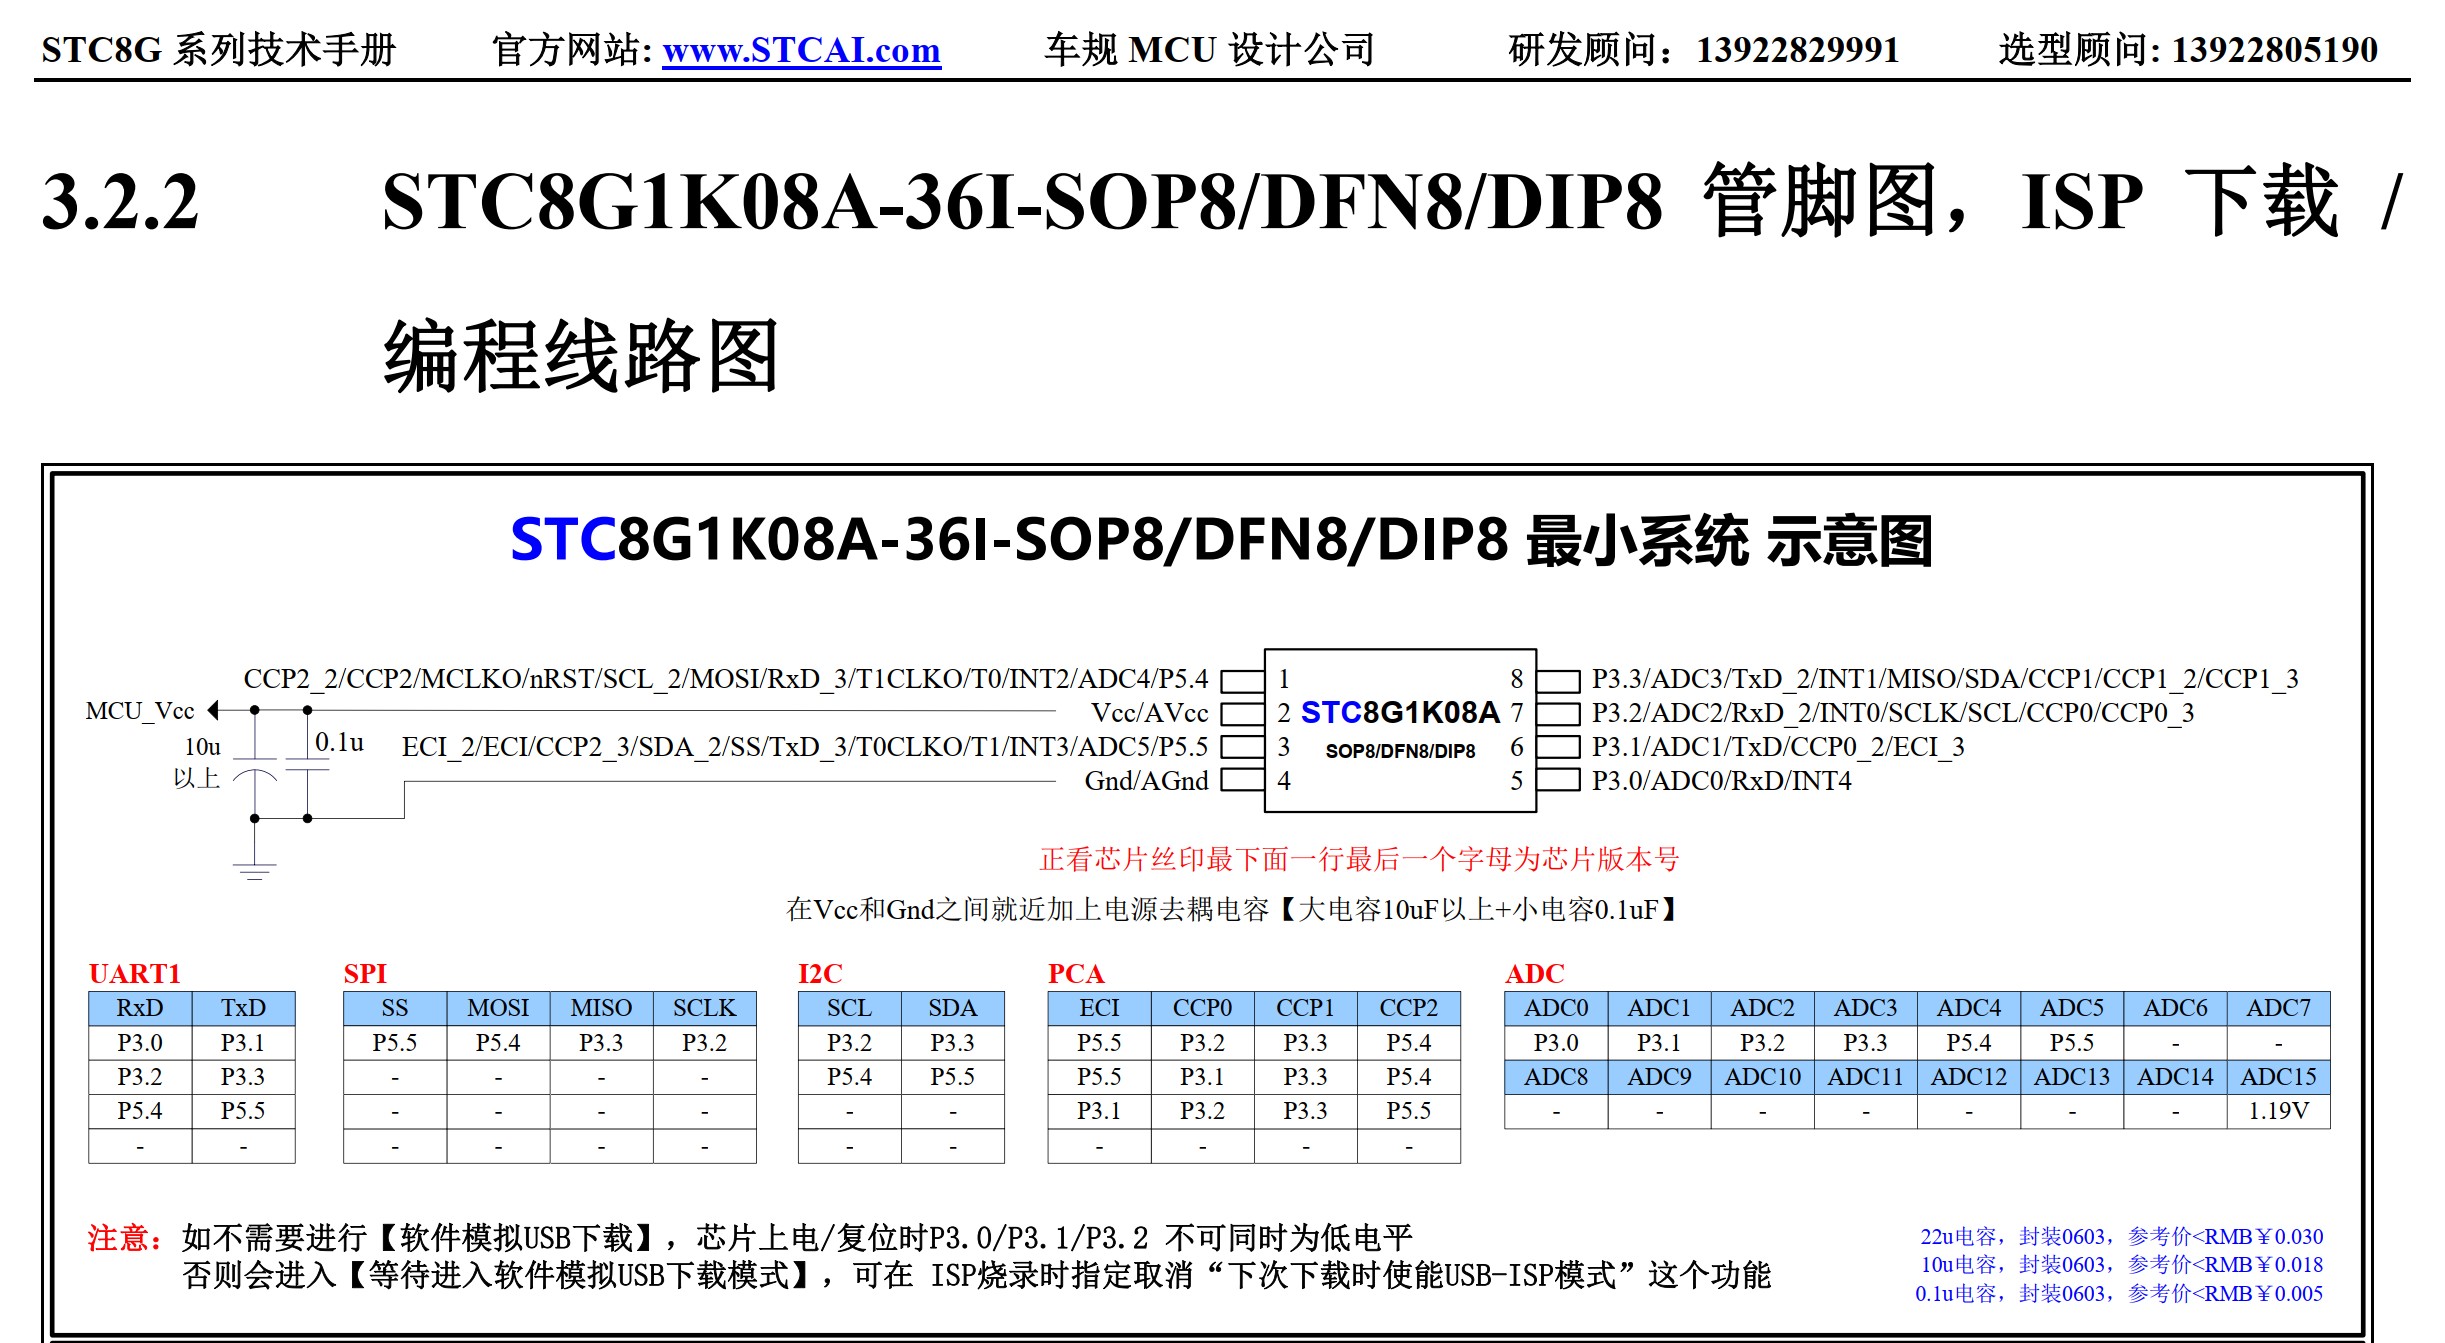Click the 10u capacitor label

point(202,747)
